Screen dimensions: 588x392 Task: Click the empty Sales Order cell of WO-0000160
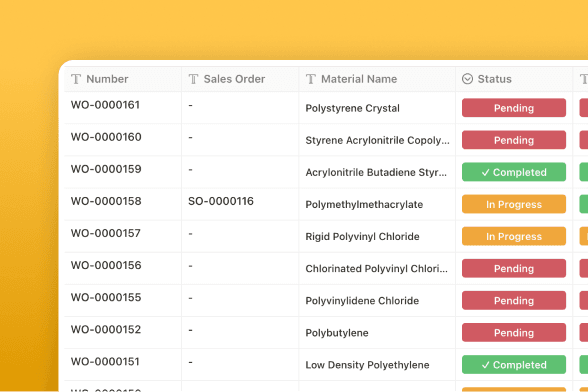click(x=240, y=140)
